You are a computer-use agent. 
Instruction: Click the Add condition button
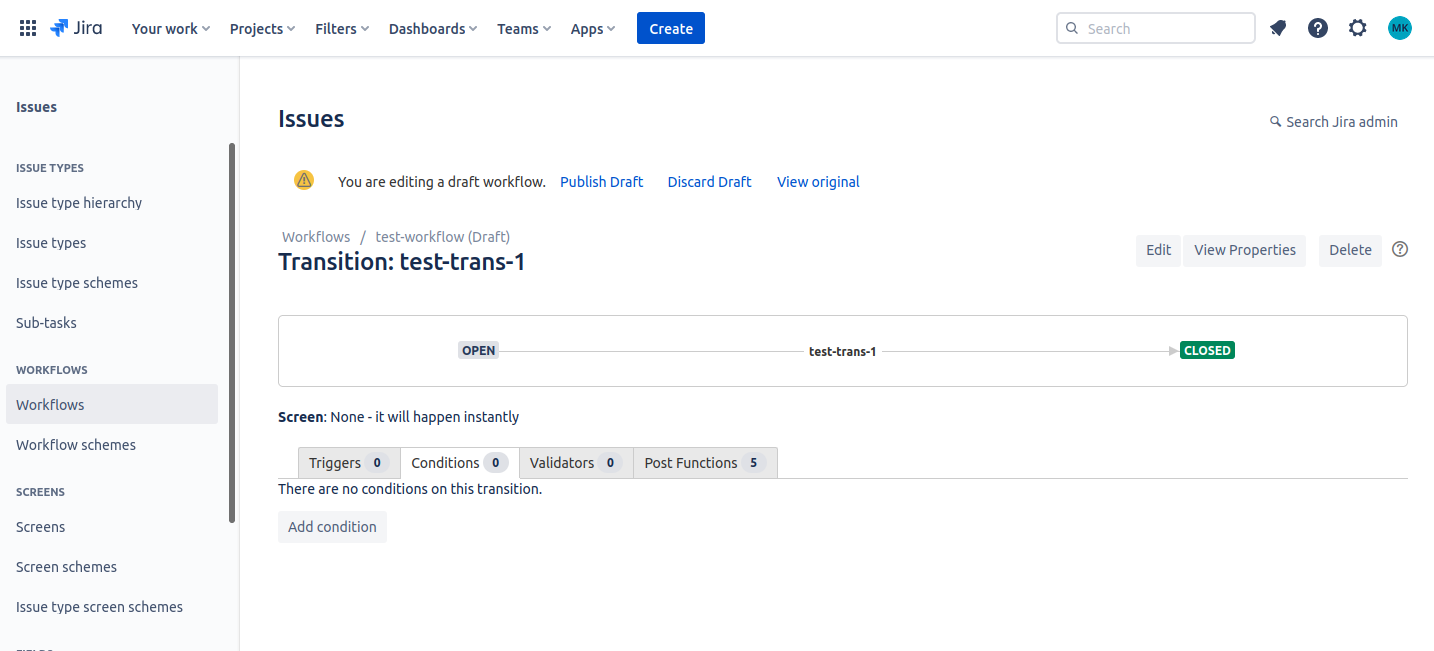(332, 527)
